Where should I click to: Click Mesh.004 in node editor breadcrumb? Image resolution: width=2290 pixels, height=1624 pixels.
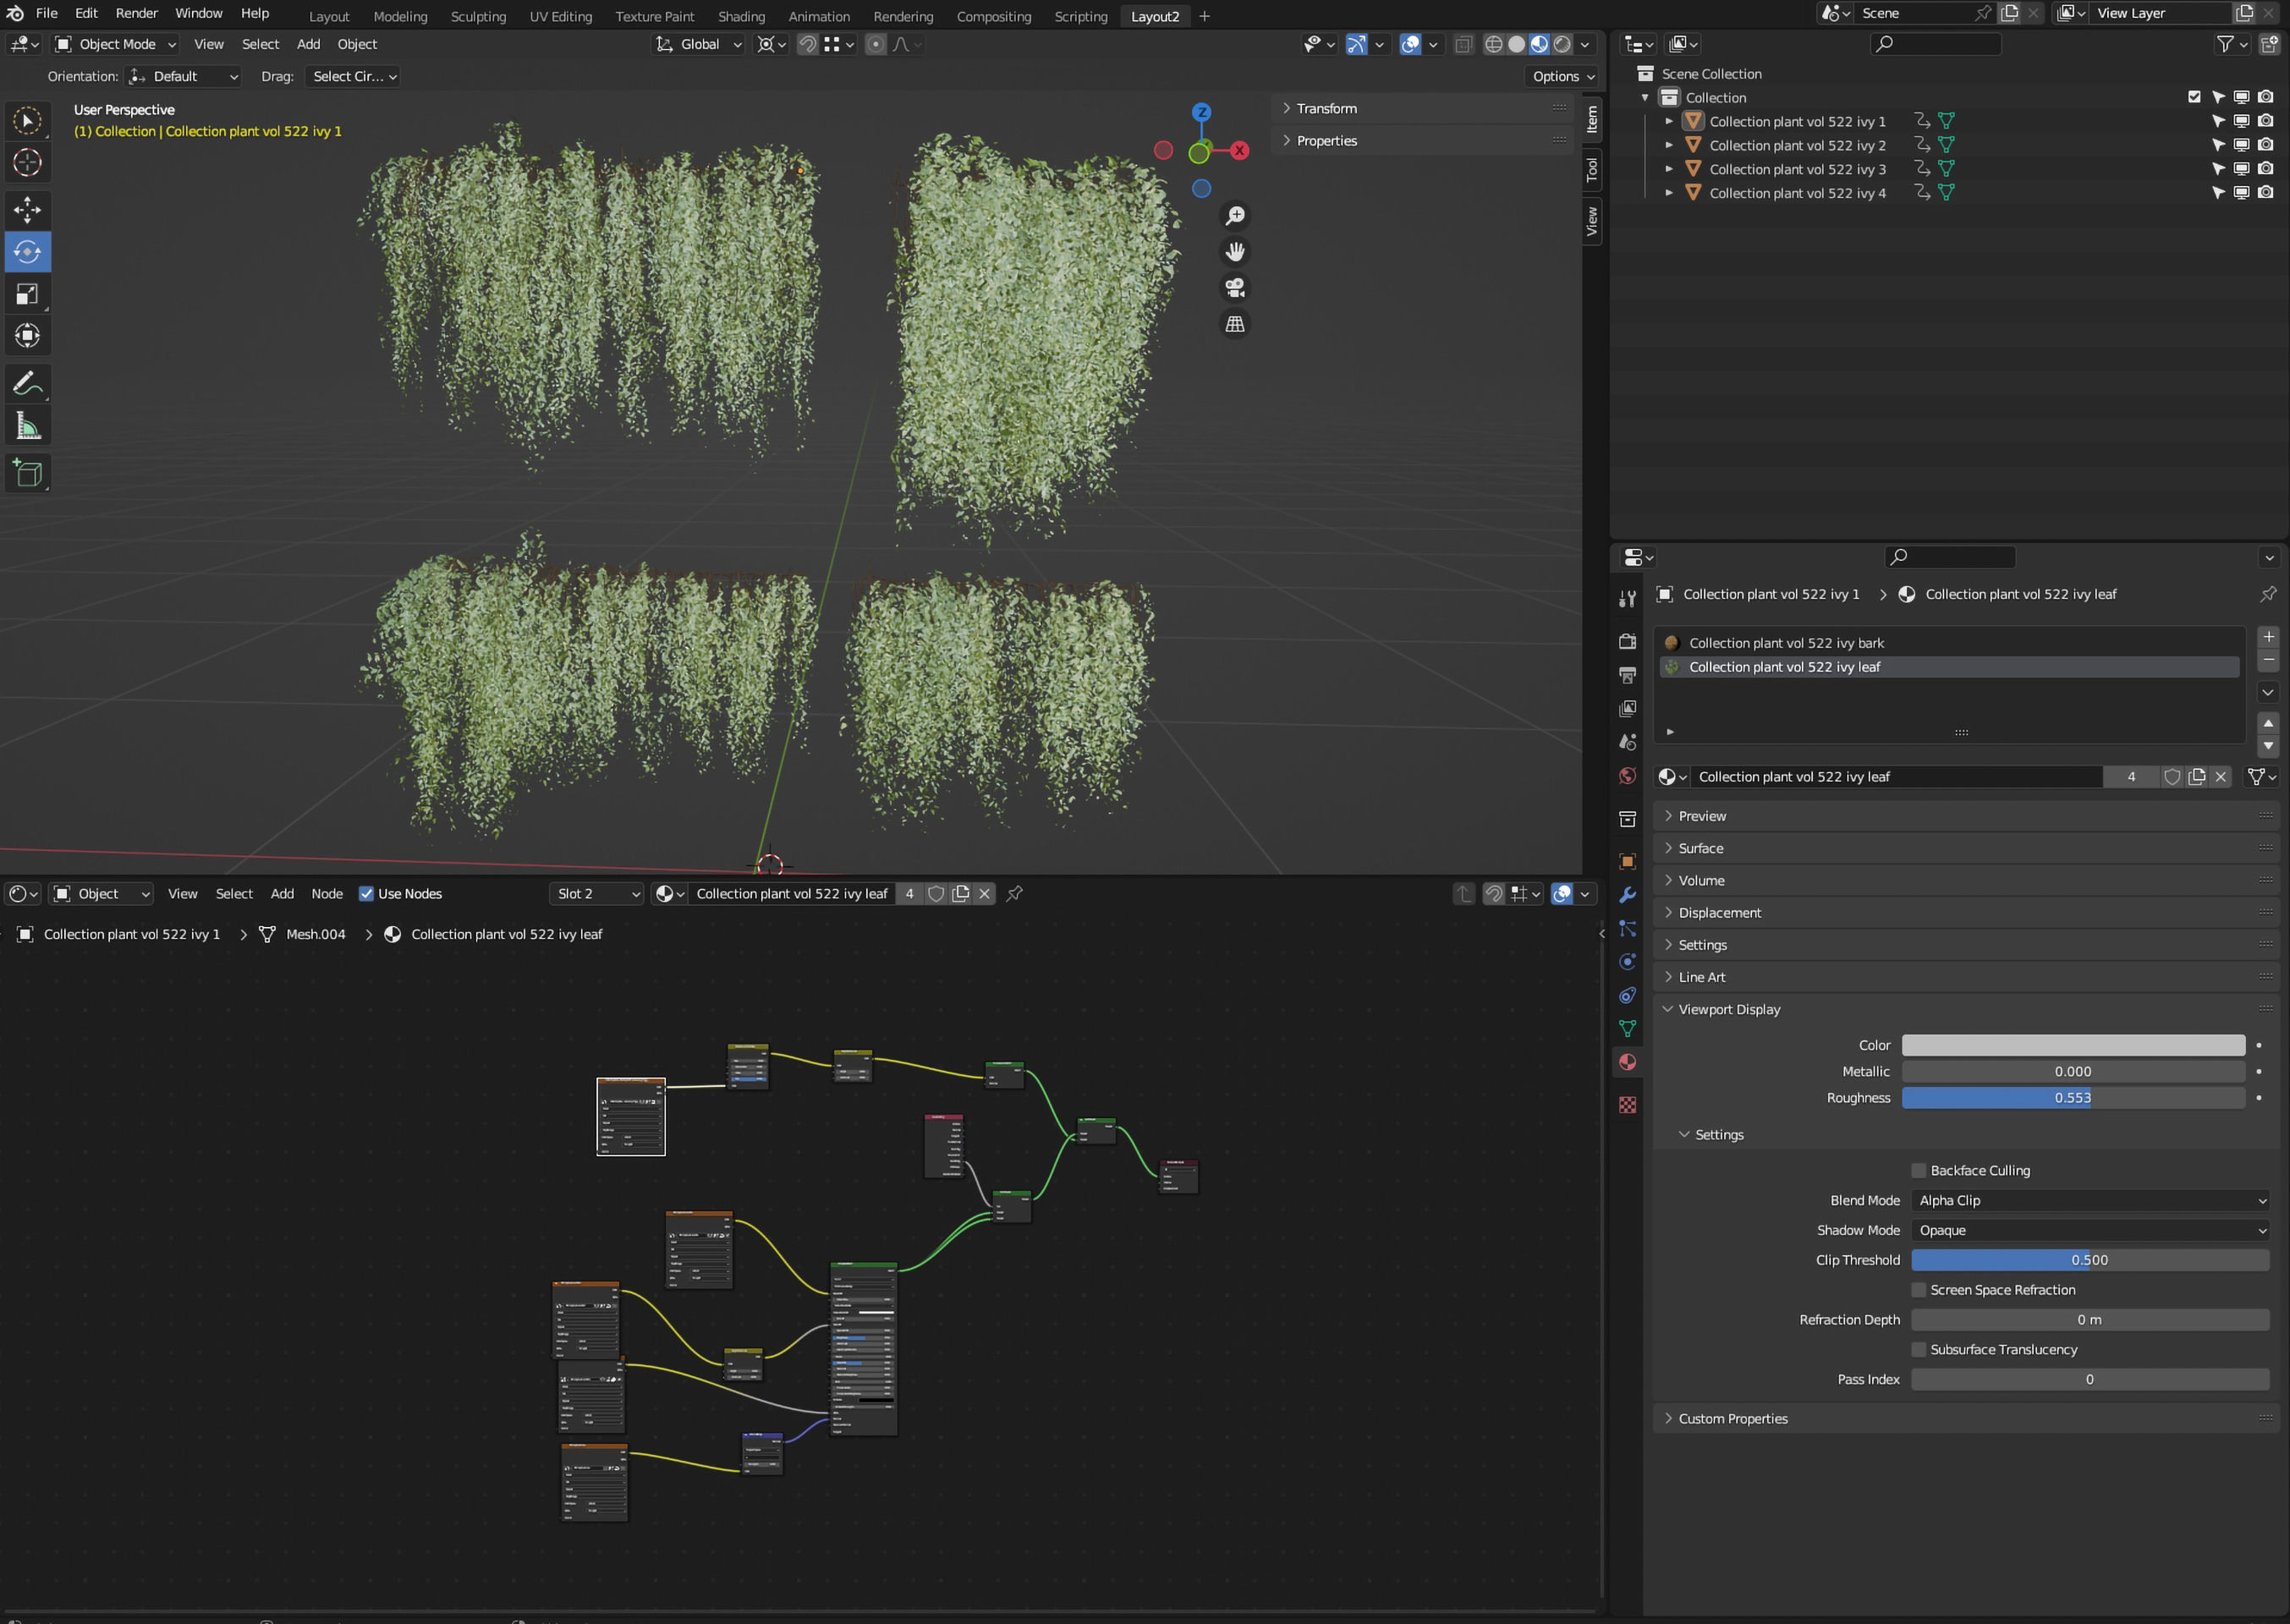(315, 934)
